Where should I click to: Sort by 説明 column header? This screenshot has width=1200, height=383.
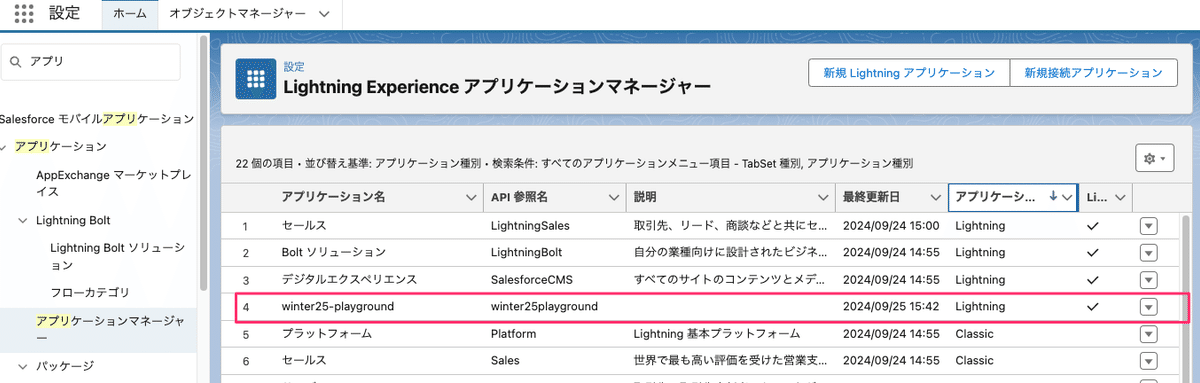tap(646, 198)
